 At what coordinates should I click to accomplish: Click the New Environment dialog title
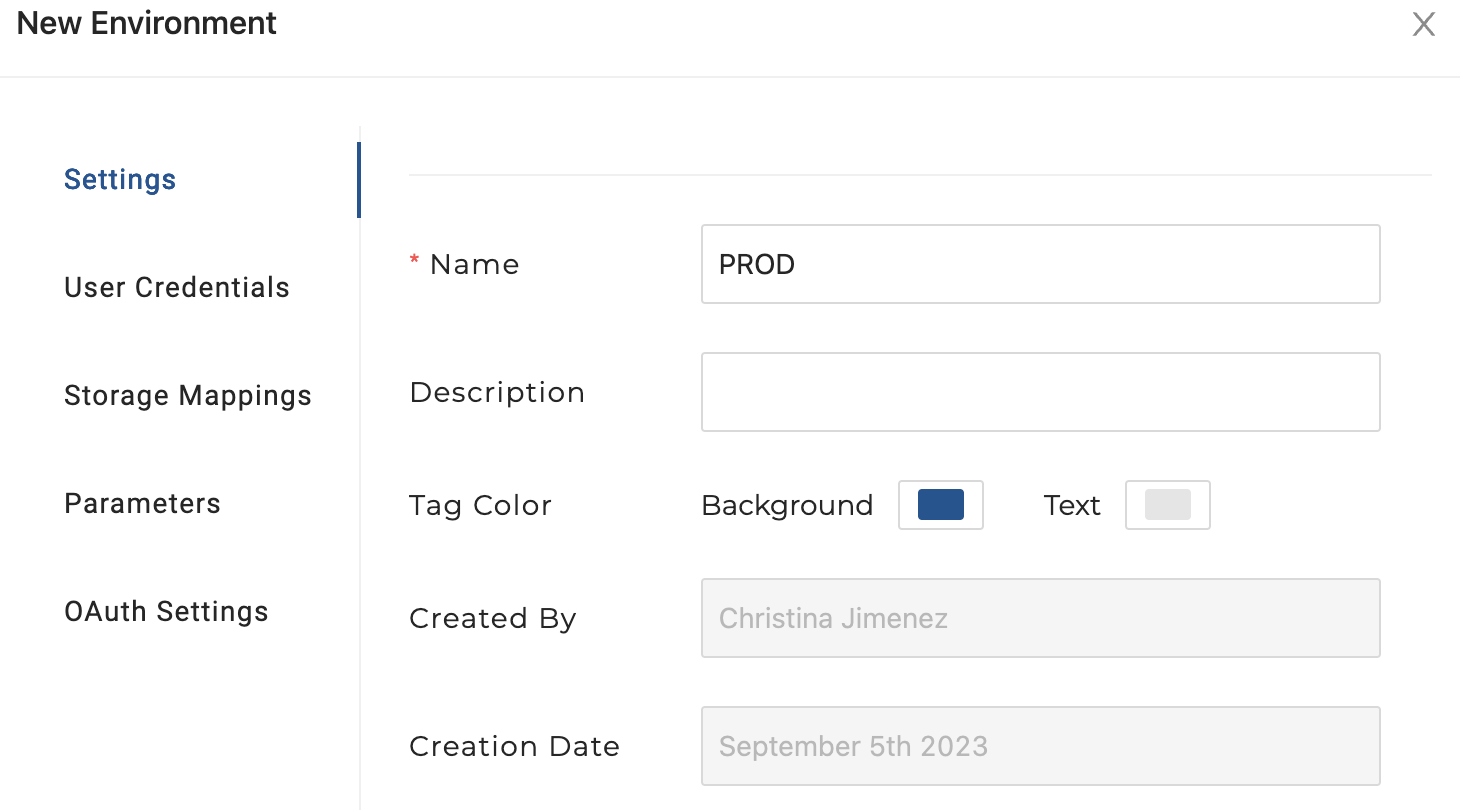click(147, 24)
